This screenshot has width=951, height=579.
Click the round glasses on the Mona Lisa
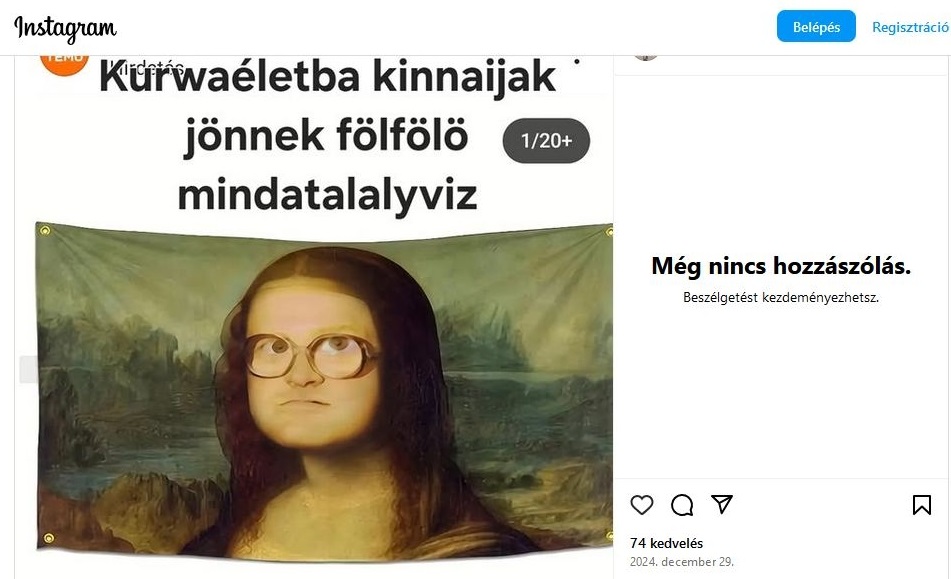[x=312, y=356]
